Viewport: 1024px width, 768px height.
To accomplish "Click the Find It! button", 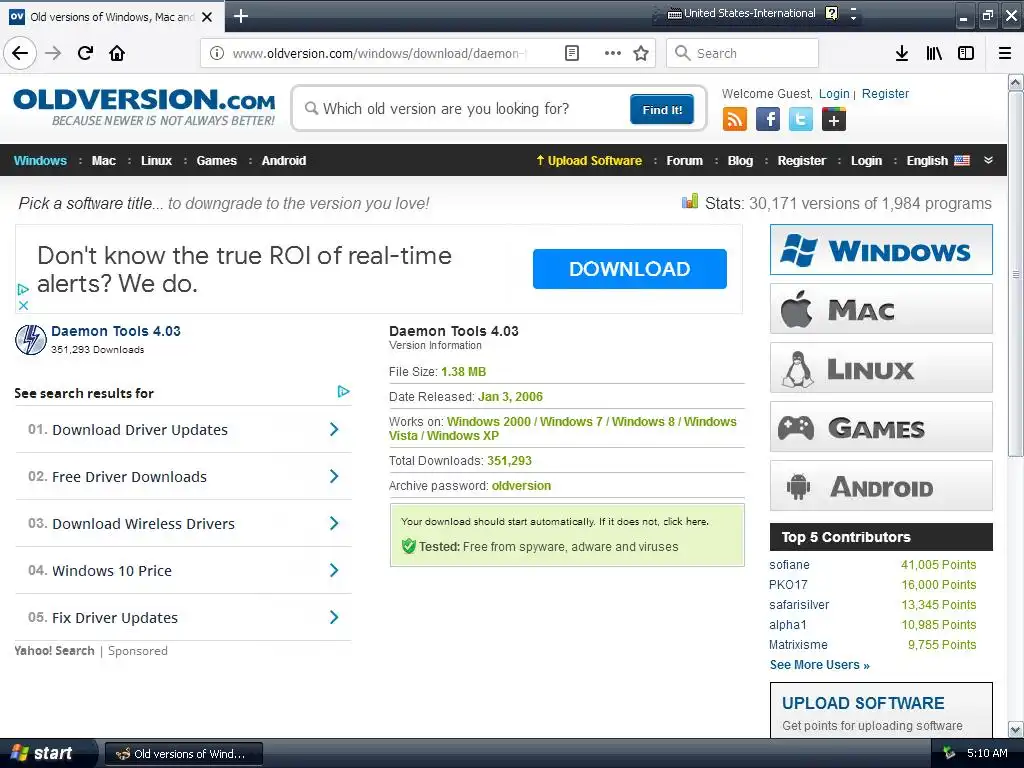I will coord(662,109).
